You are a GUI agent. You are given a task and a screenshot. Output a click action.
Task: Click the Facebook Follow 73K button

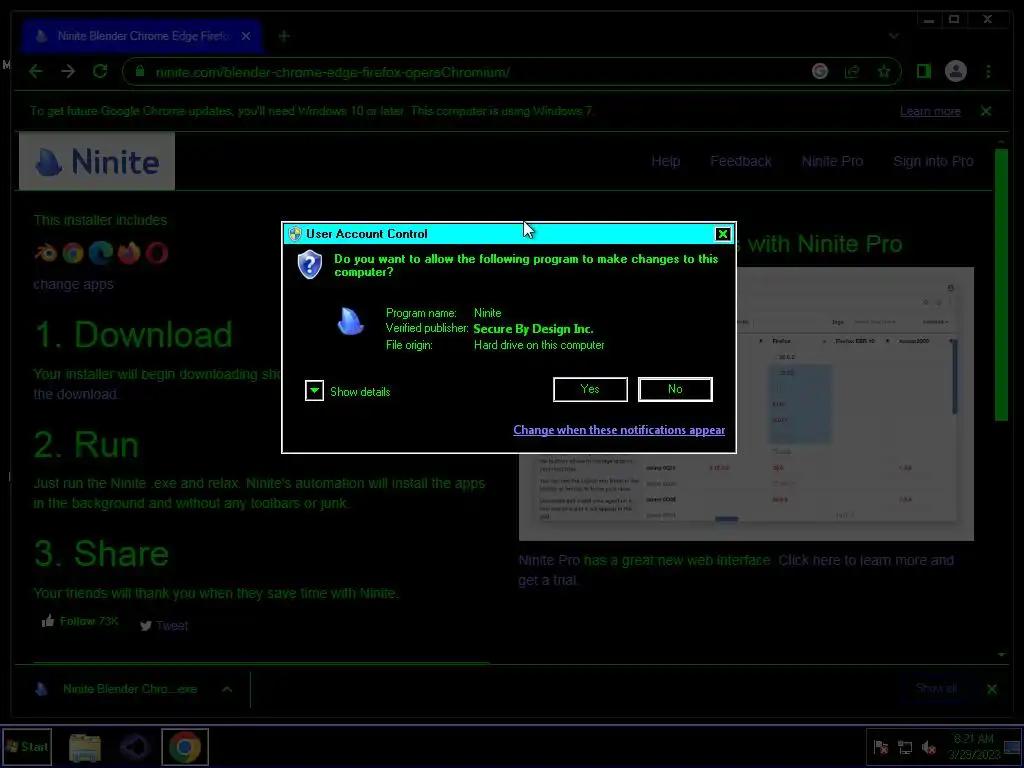[x=80, y=621]
